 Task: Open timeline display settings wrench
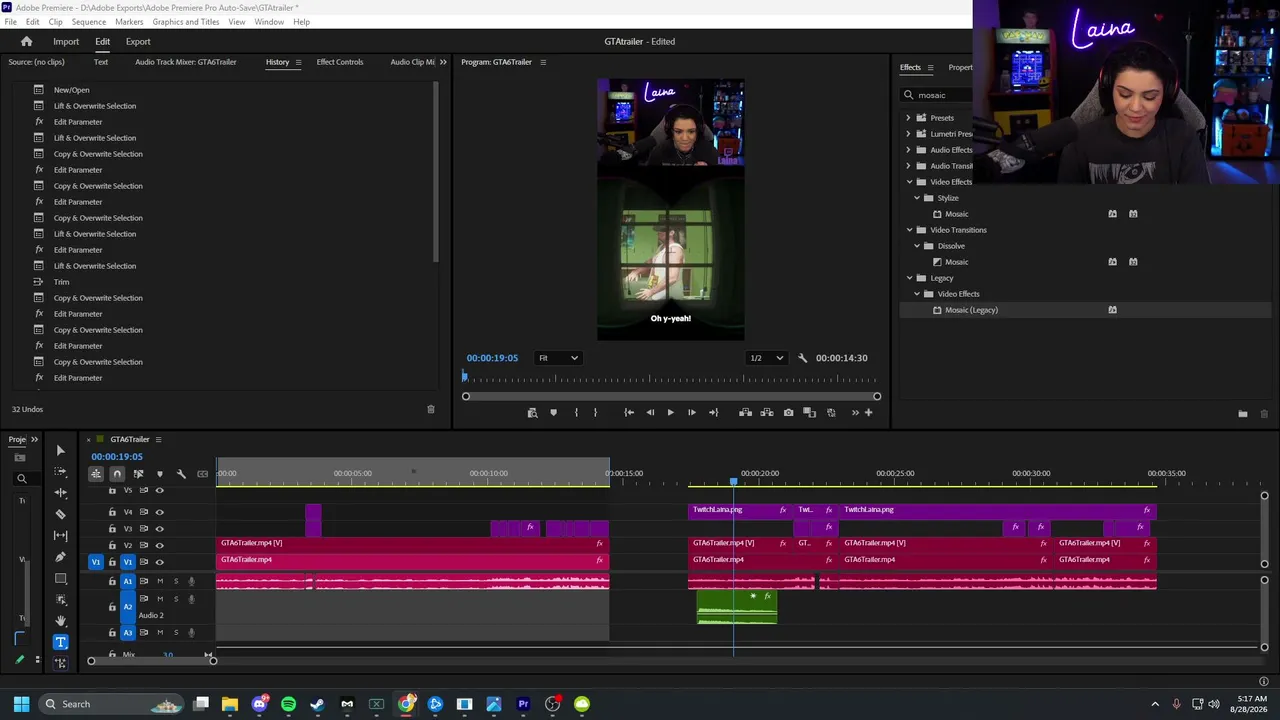coord(181,474)
